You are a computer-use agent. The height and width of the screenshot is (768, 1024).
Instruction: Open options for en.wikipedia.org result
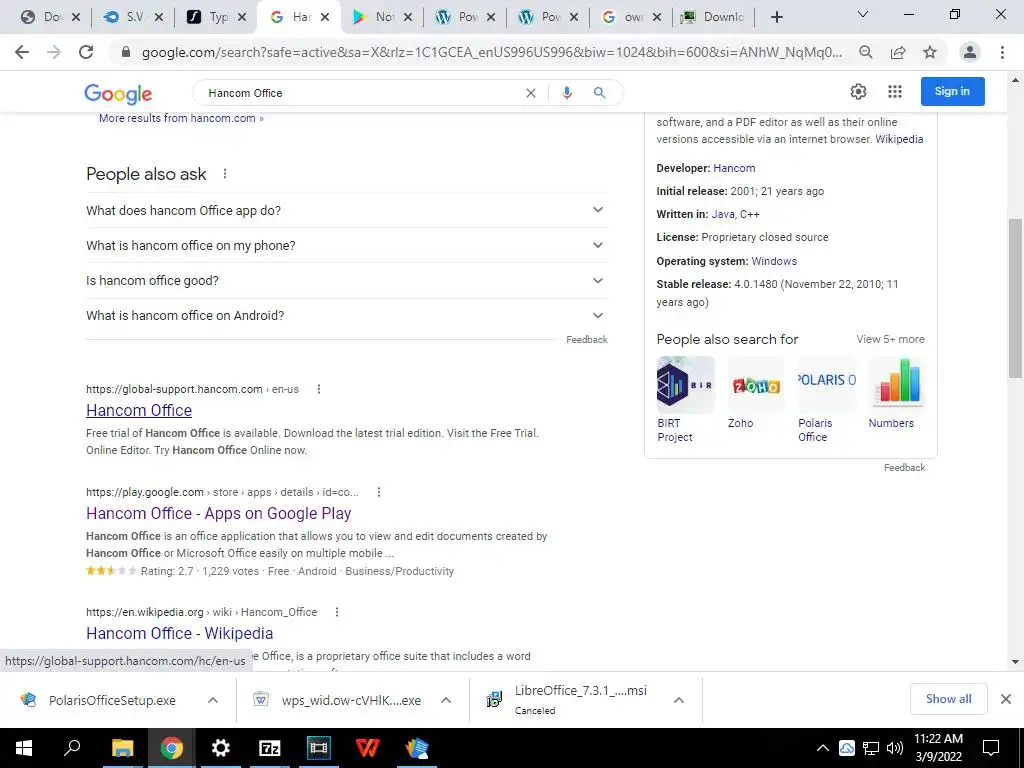pyautogui.click(x=337, y=612)
